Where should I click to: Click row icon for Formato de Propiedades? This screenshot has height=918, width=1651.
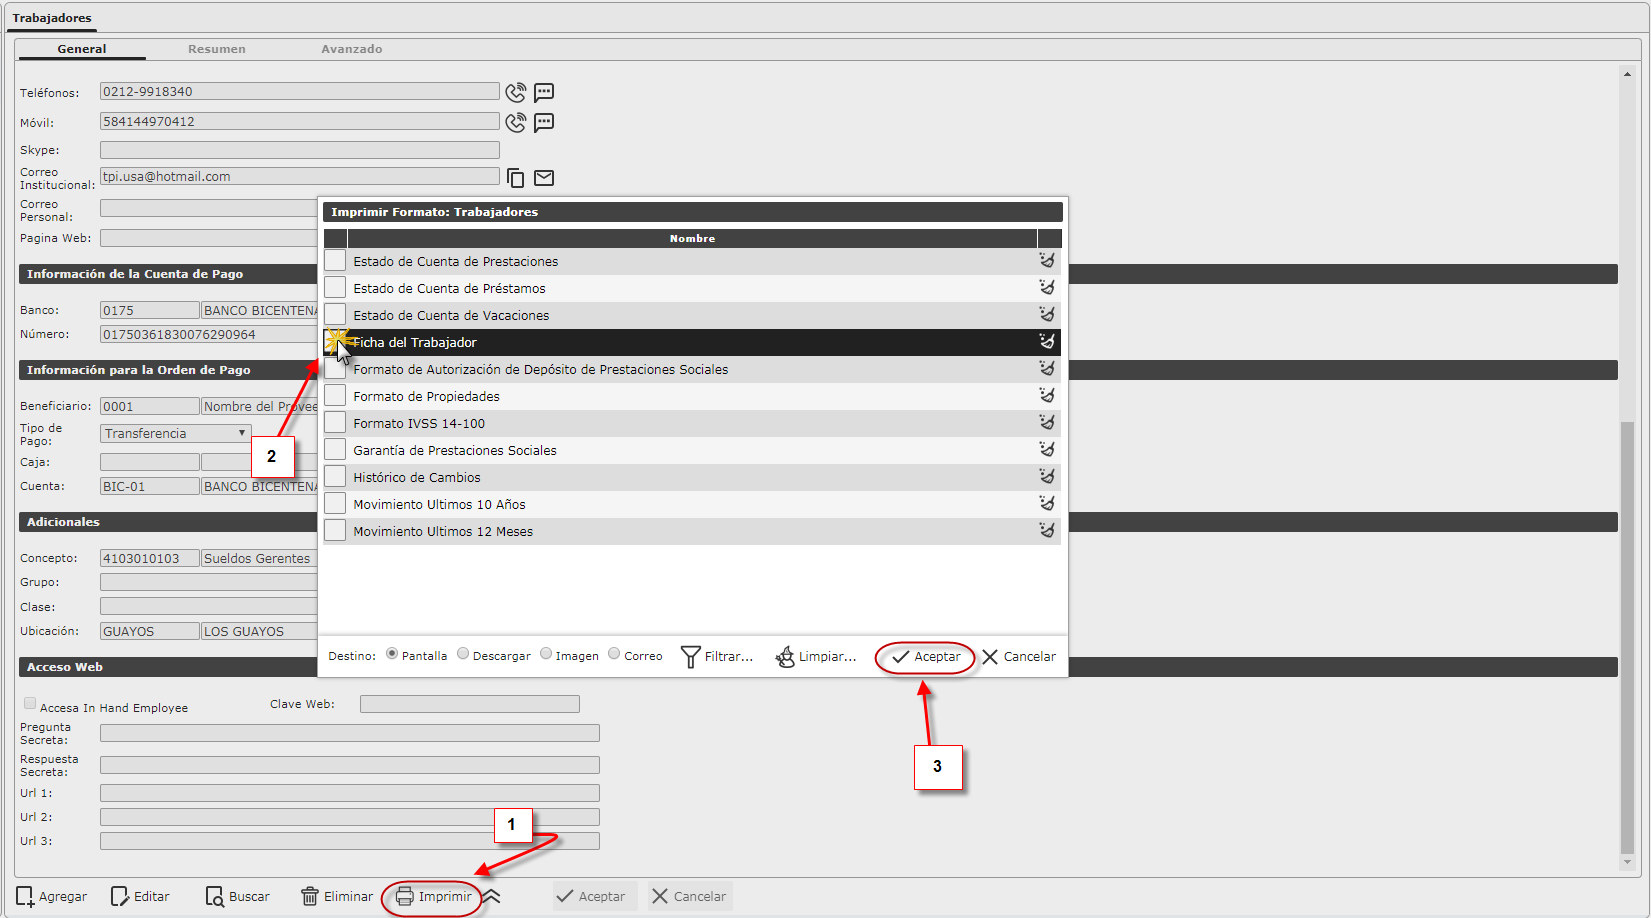pos(1047,396)
